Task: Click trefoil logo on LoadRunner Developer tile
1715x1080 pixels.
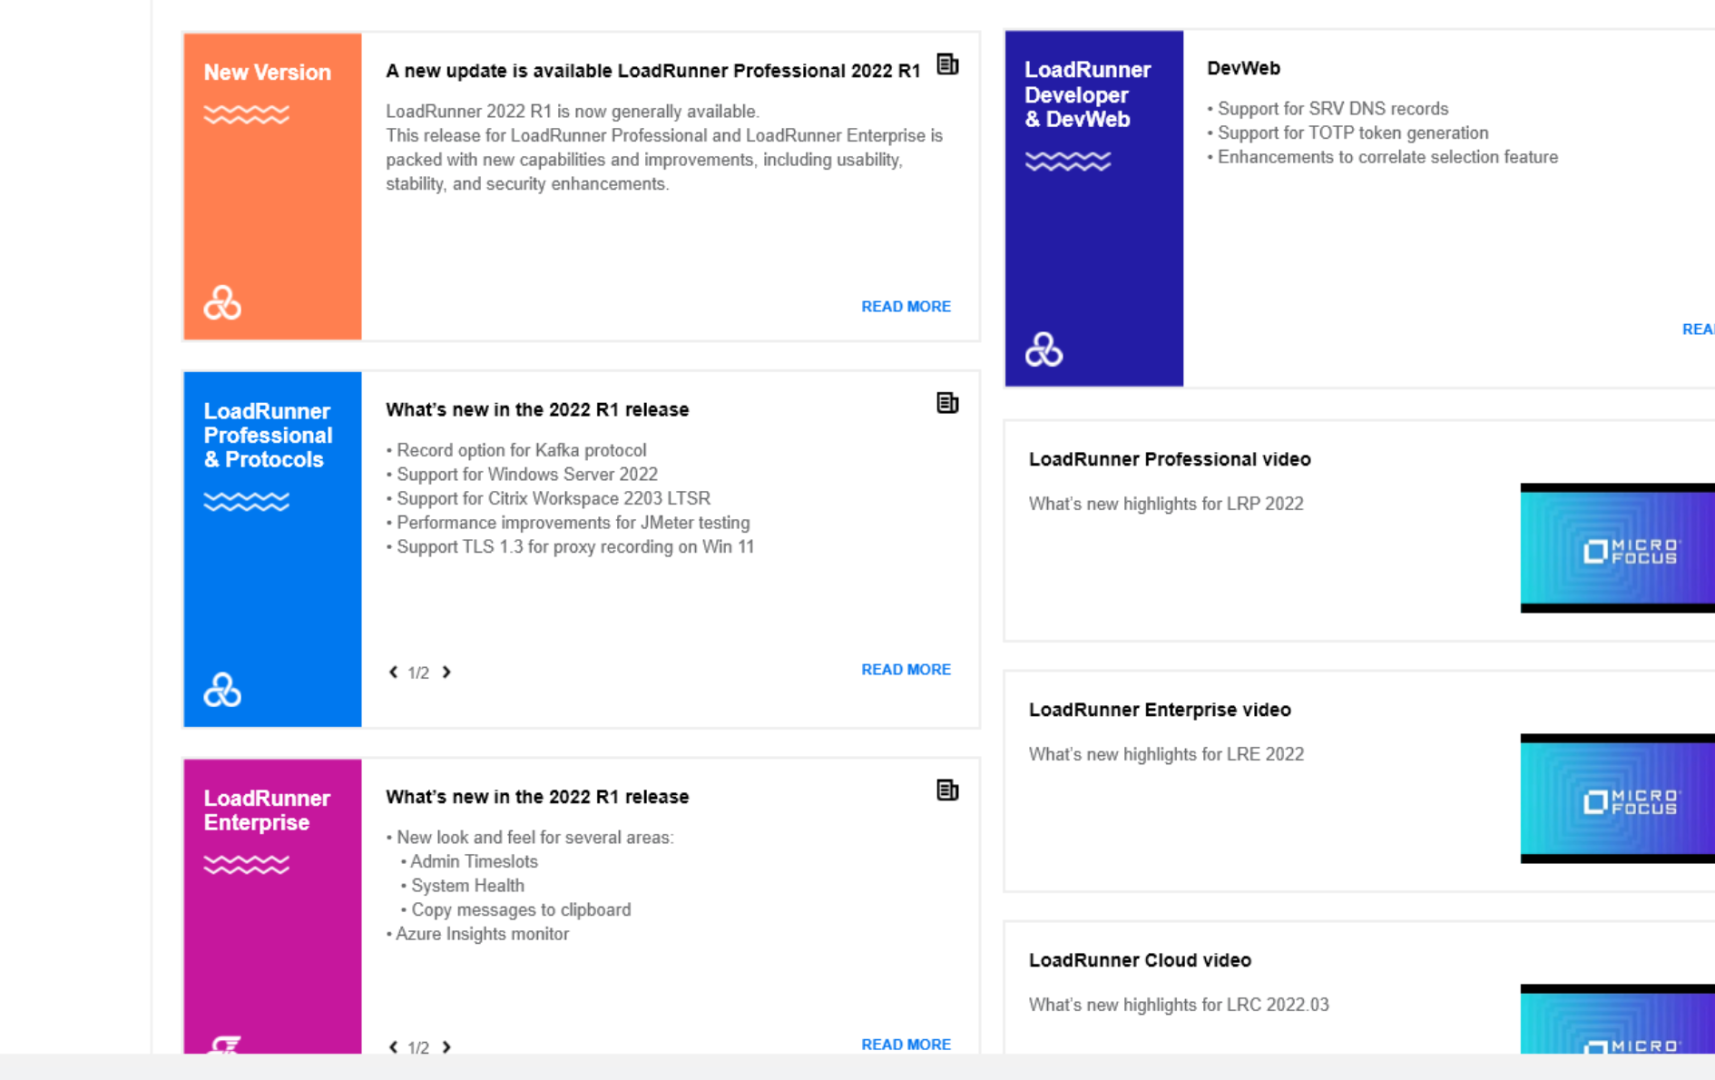Action: 1044,349
